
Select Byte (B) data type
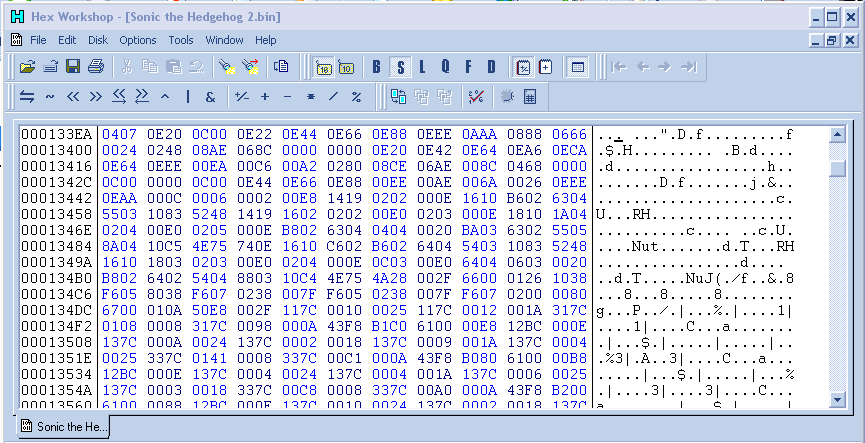click(377, 68)
